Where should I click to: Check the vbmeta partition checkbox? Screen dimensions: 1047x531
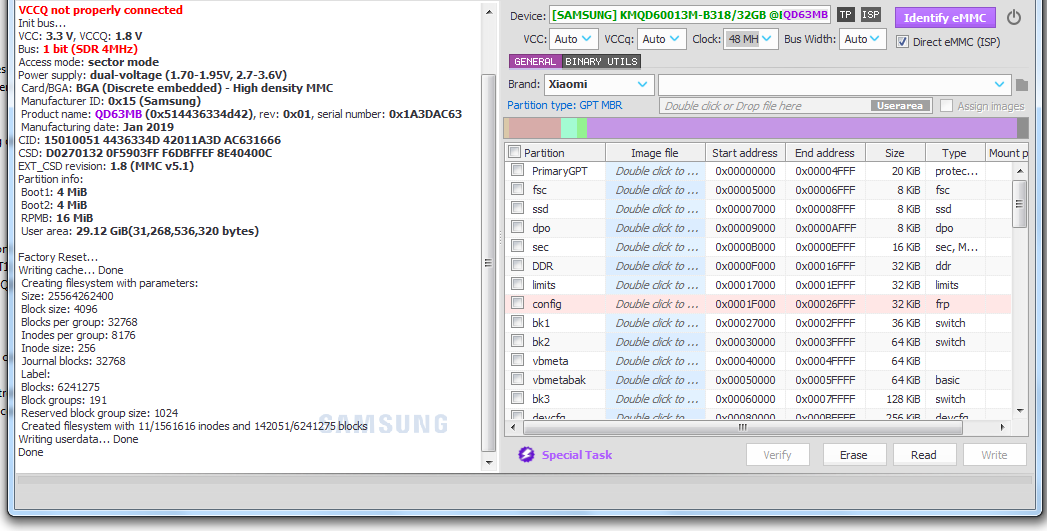517,360
